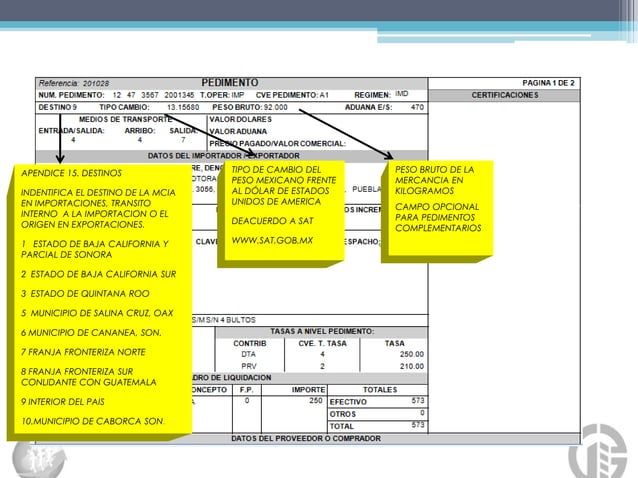Click the TASAS A NIVEL PEDIMENTO header
Screen dimensions: 638x478
(322, 332)
